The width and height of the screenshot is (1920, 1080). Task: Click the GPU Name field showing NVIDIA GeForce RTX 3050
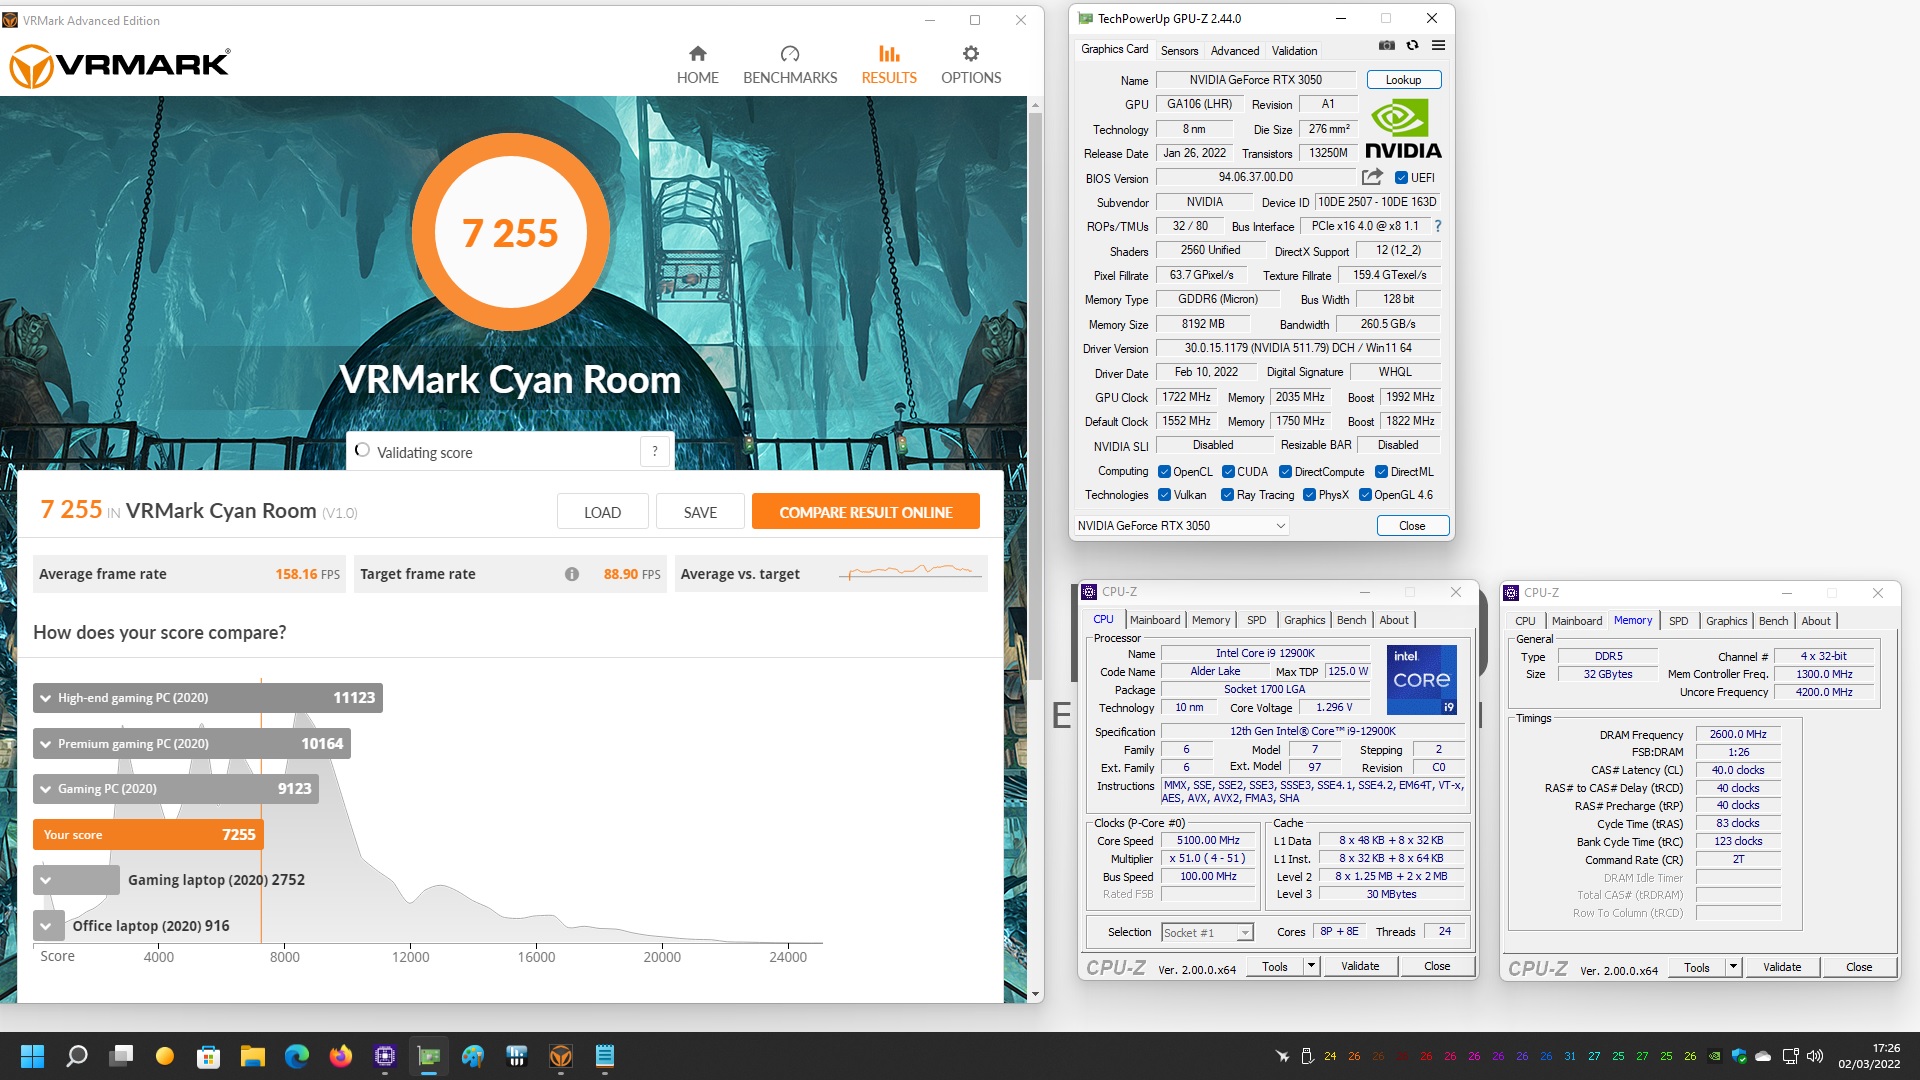tap(1255, 80)
